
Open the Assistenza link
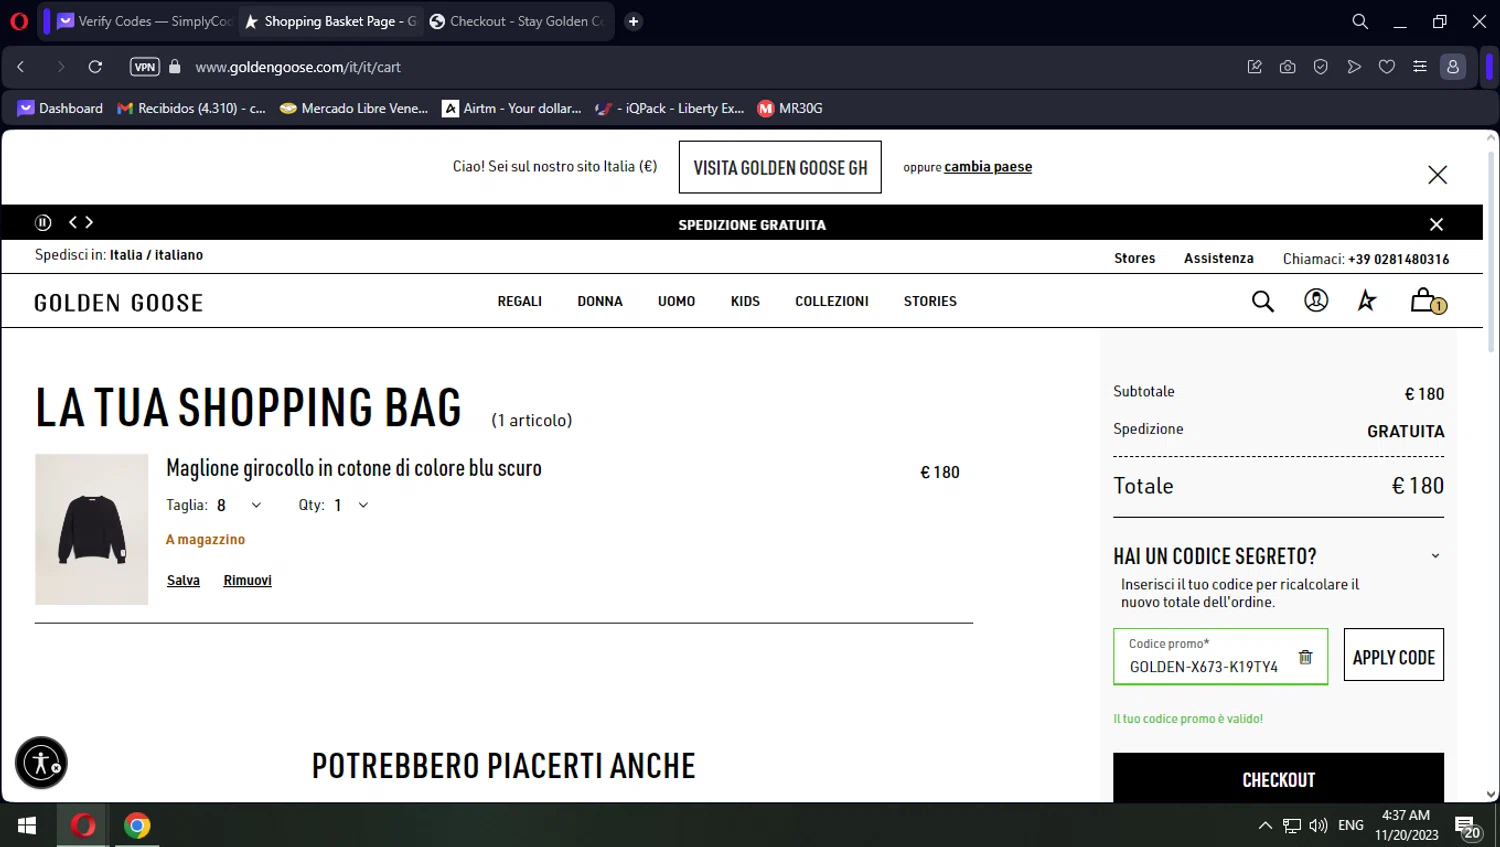pos(1218,258)
